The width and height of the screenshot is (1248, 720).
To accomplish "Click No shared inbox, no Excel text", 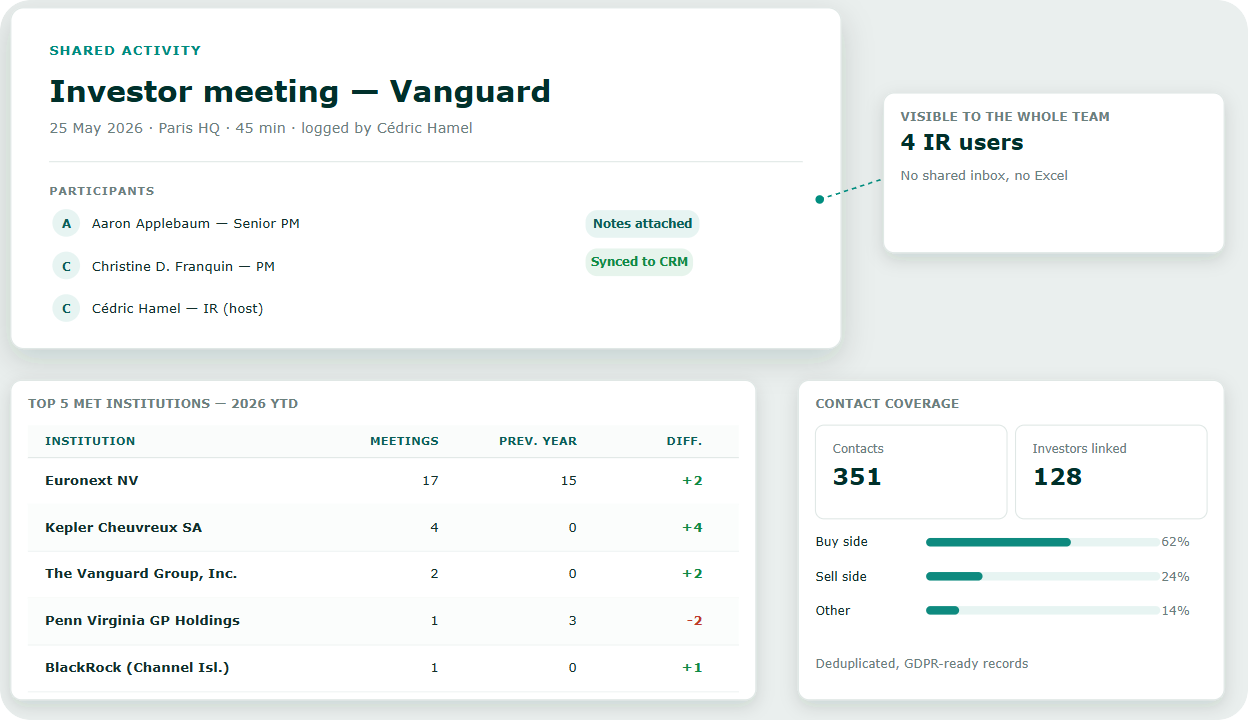I will pos(984,176).
